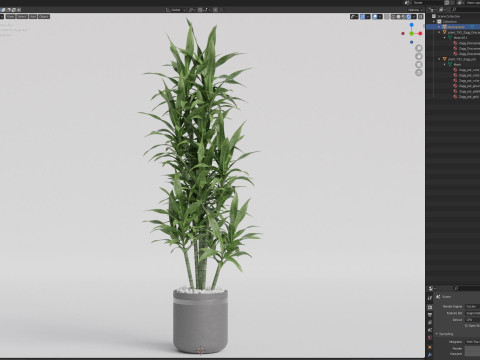Image resolution: width=480 pixels, height=360 pixels.
Task: Switch to material preview shading
Action: pyautogui.click(x=403, y=17)
